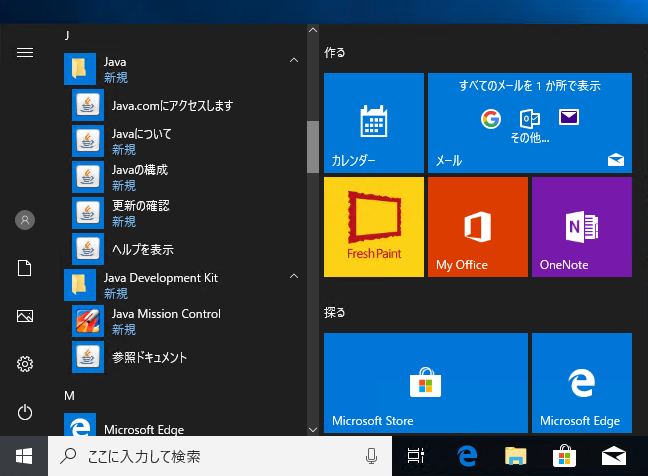Open File Explorer from the taskbar
This screenshot has width=648, height=476.
[515, 456]
